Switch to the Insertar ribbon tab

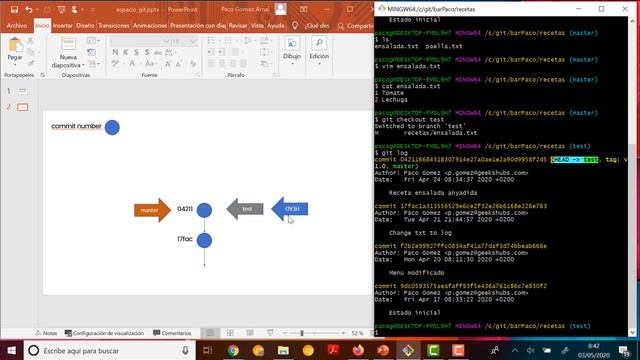coord(62,25)
